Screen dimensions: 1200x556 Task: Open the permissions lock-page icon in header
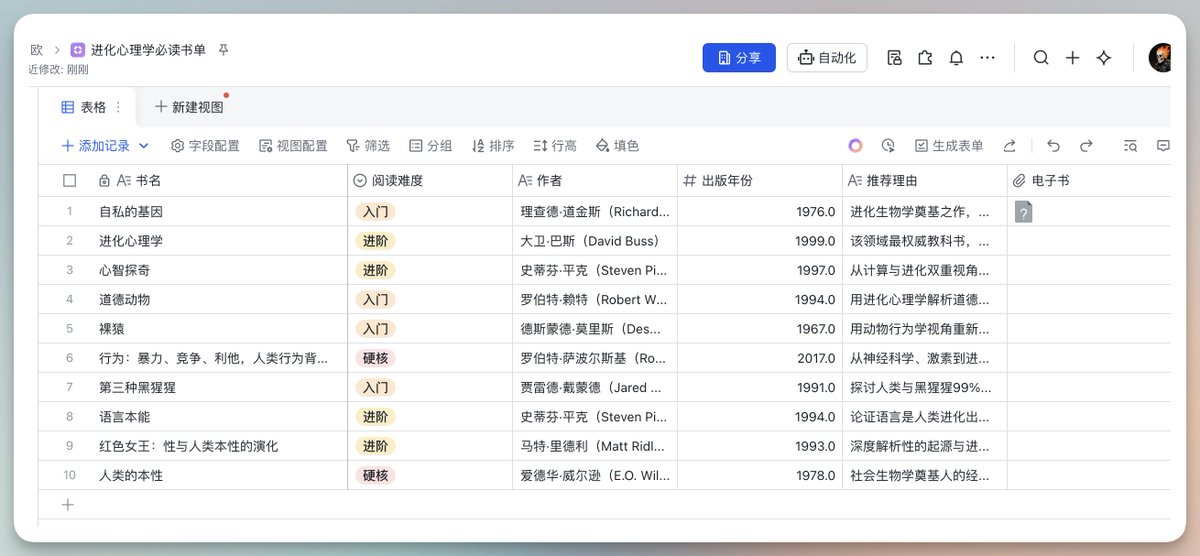895,58
